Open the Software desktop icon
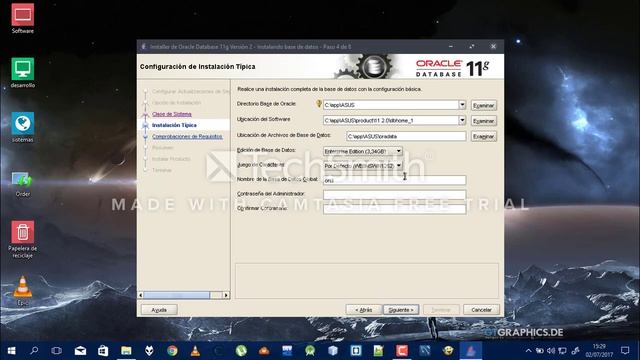Image resolution: width=640 pixels, height=360 pixels. 22,18
